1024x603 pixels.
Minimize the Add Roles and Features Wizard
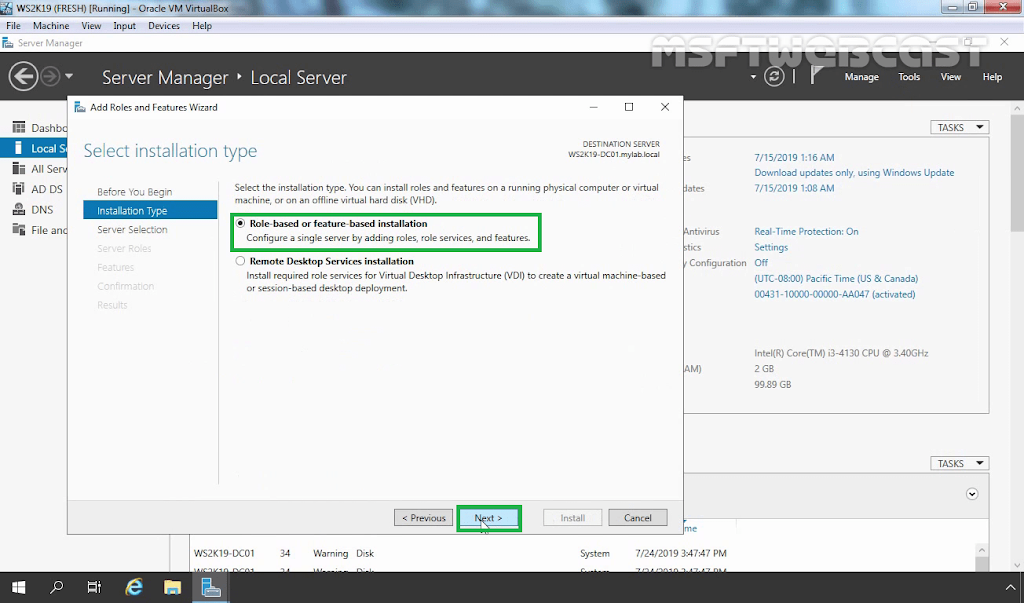594,107
